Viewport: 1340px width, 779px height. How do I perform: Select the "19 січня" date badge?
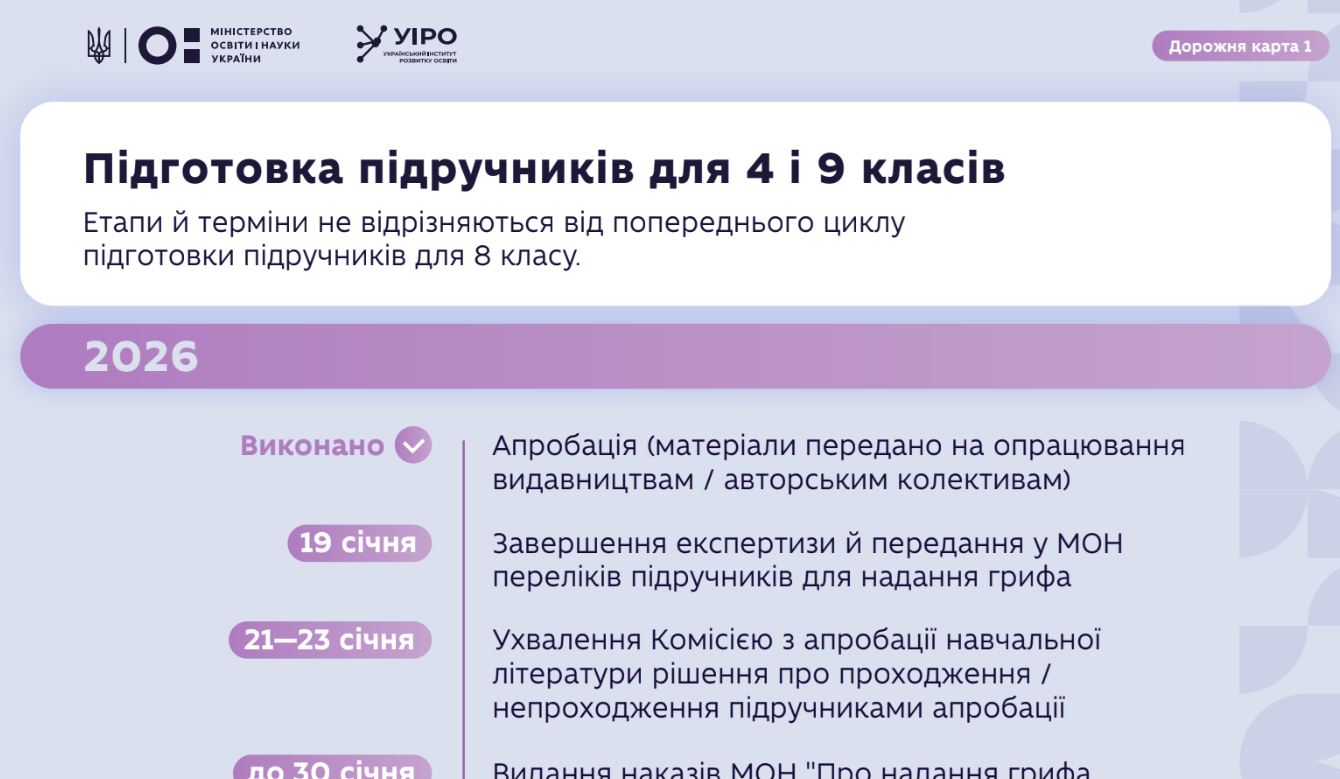[358, 543]
